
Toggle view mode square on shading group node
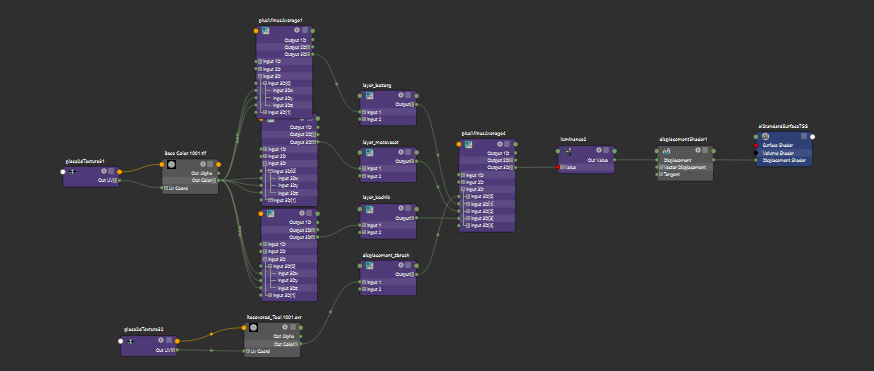click(804, 136)
